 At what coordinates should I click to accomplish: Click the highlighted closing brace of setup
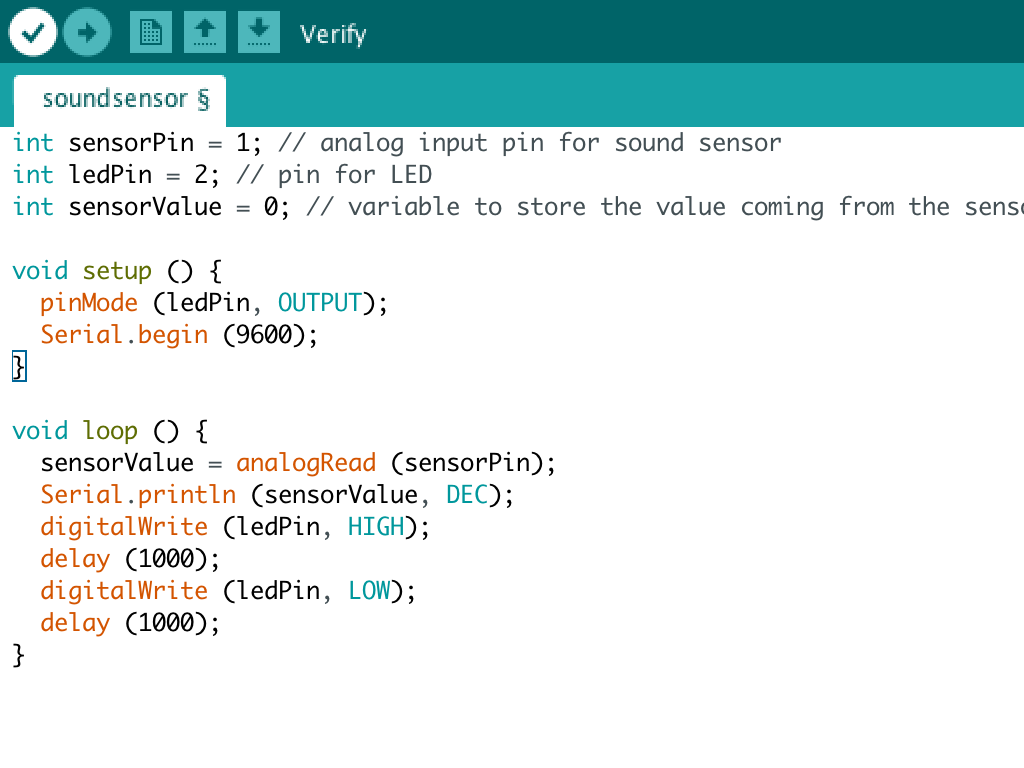point(19,366)
